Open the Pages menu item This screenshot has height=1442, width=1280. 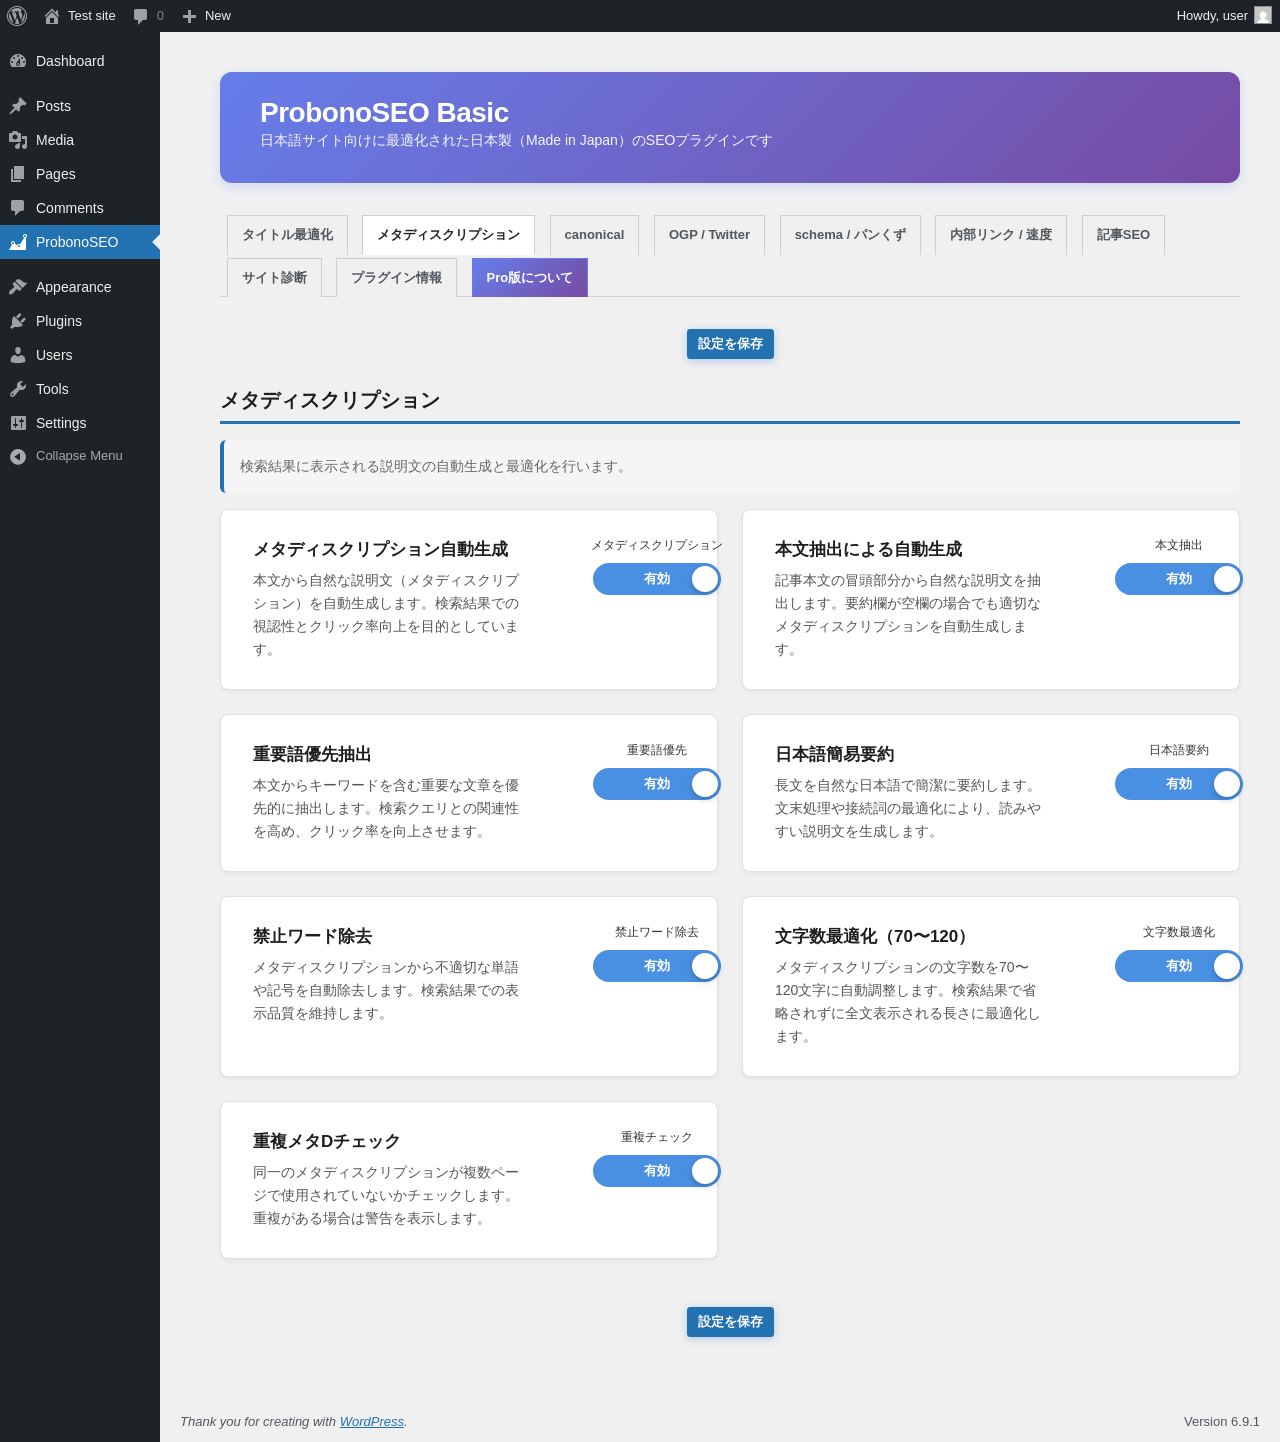(x=80, y=174)
